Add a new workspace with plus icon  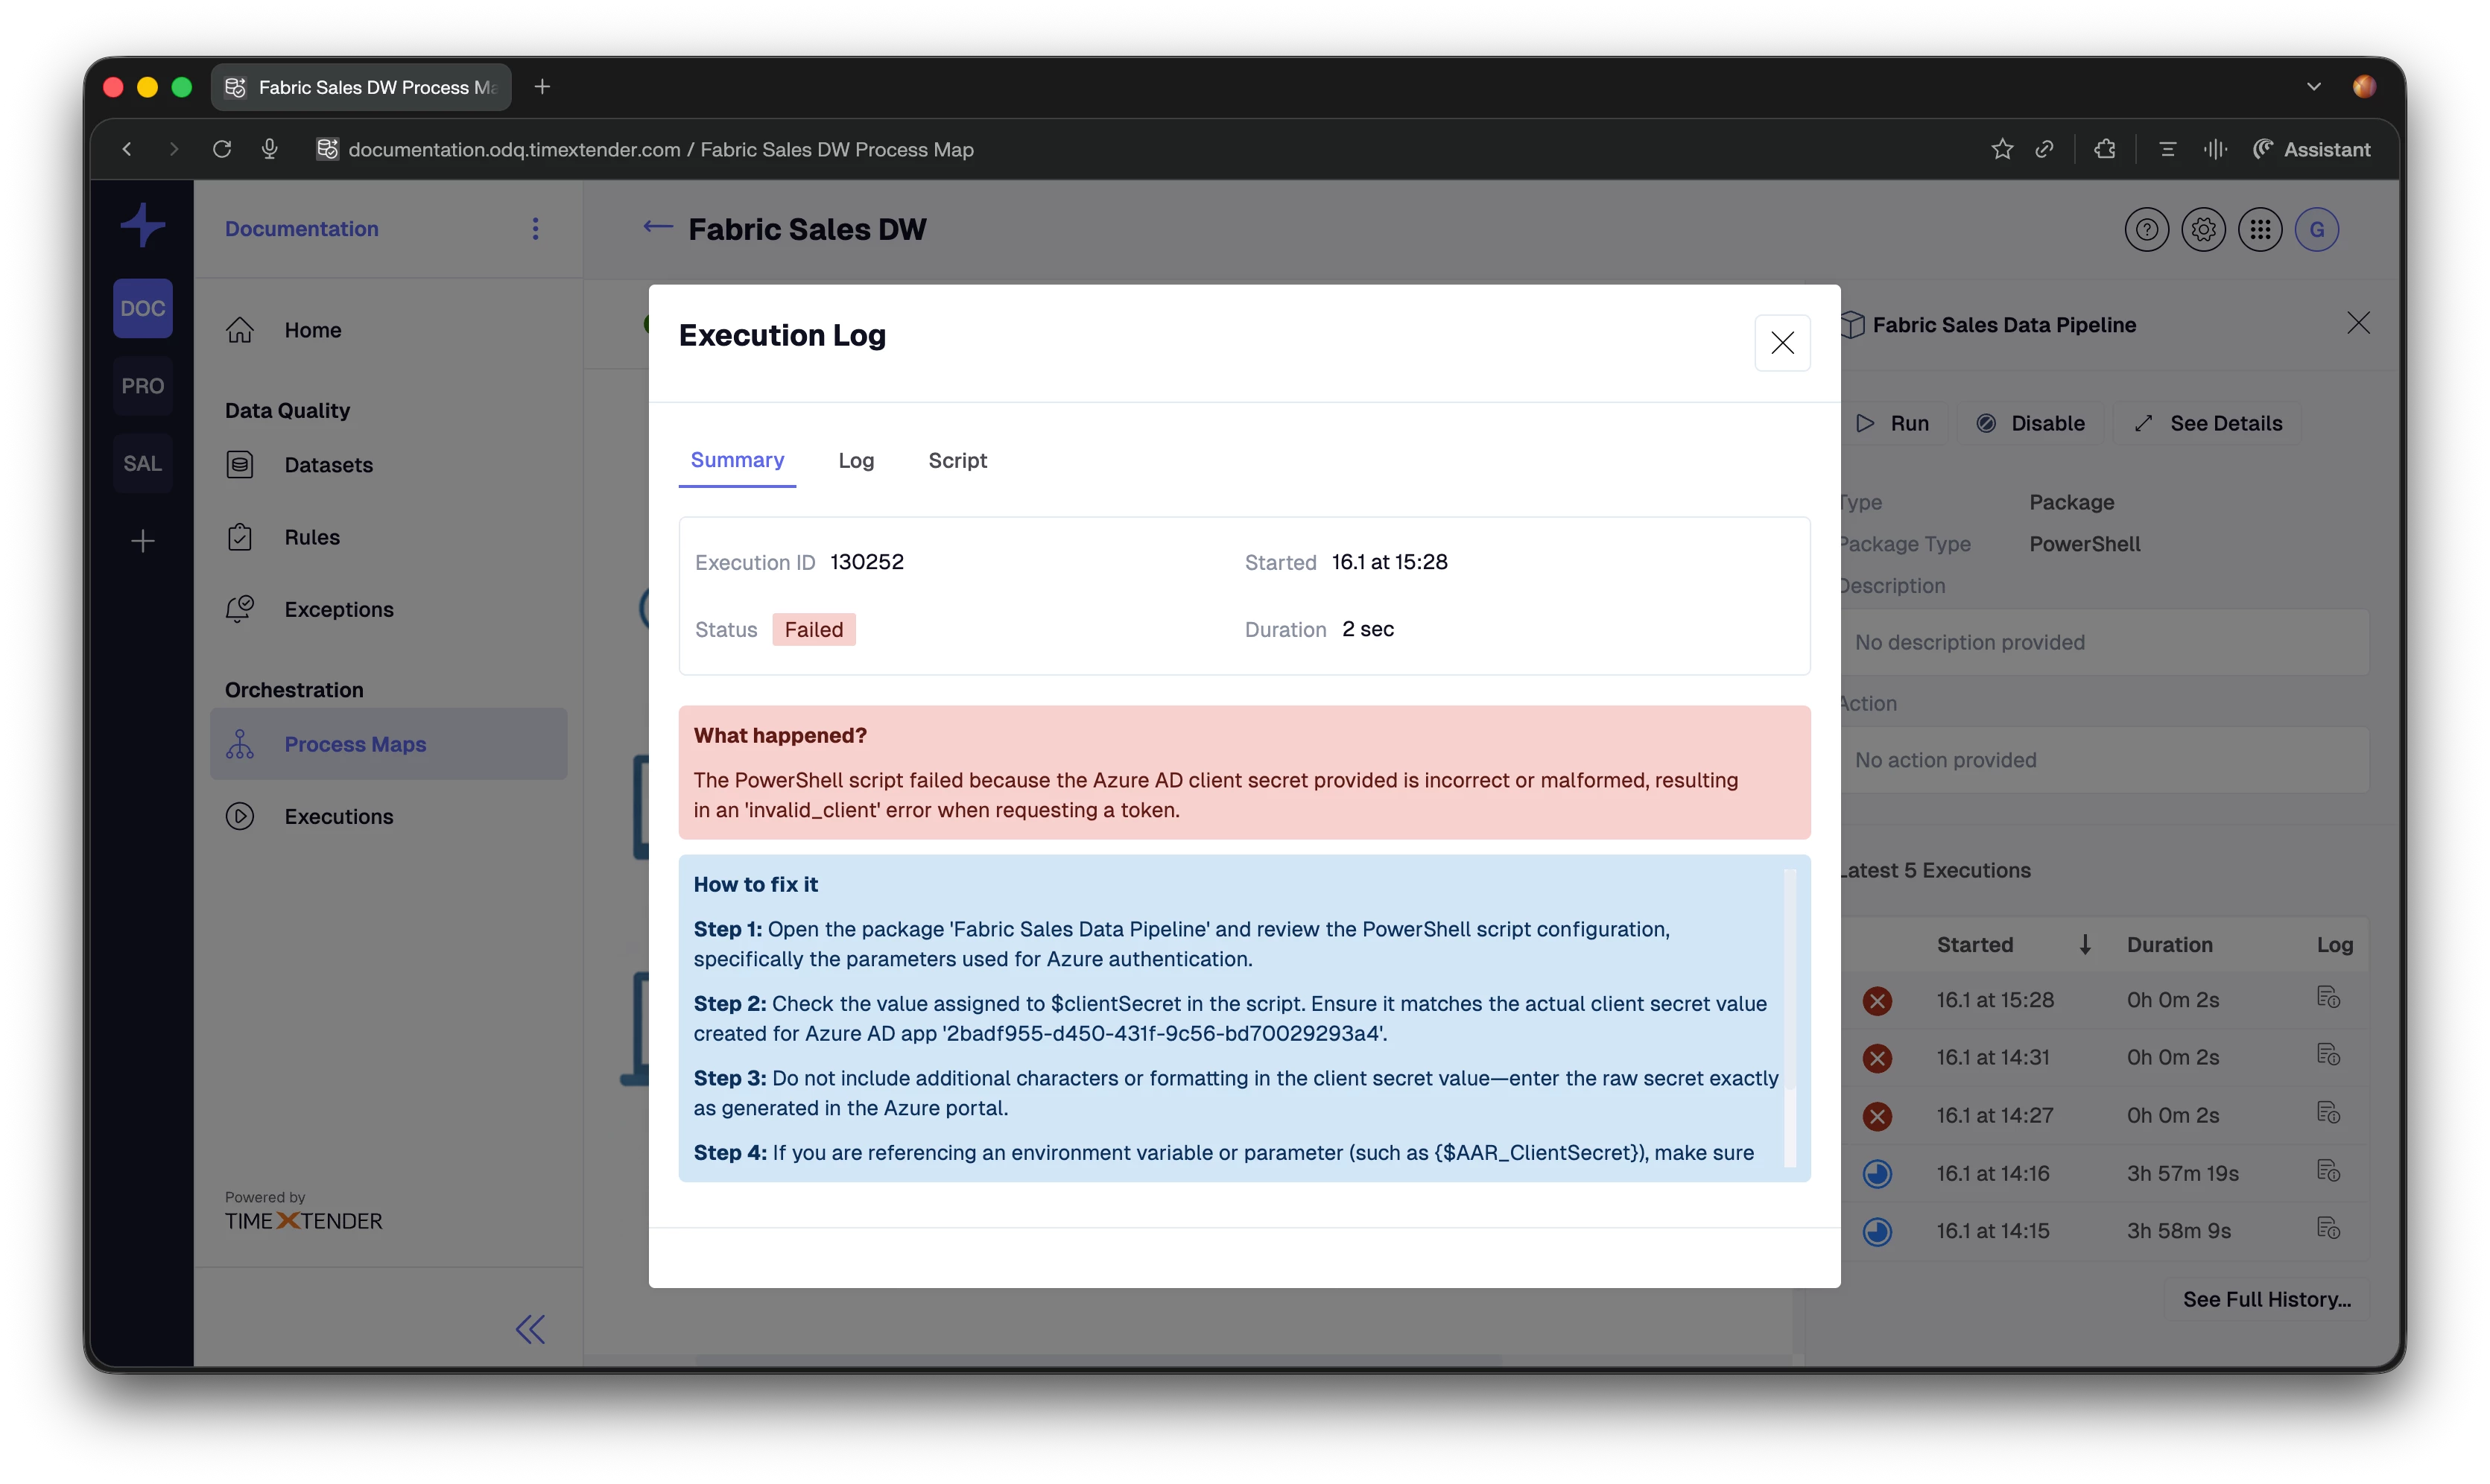pyautogui.click(x=142, y=542)
